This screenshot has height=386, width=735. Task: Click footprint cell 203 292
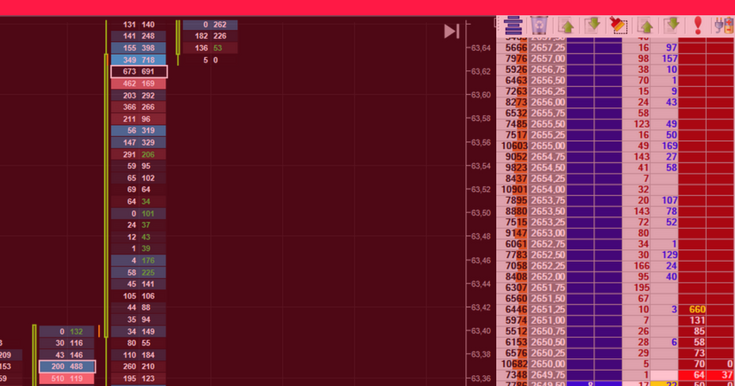coord(139,95)
